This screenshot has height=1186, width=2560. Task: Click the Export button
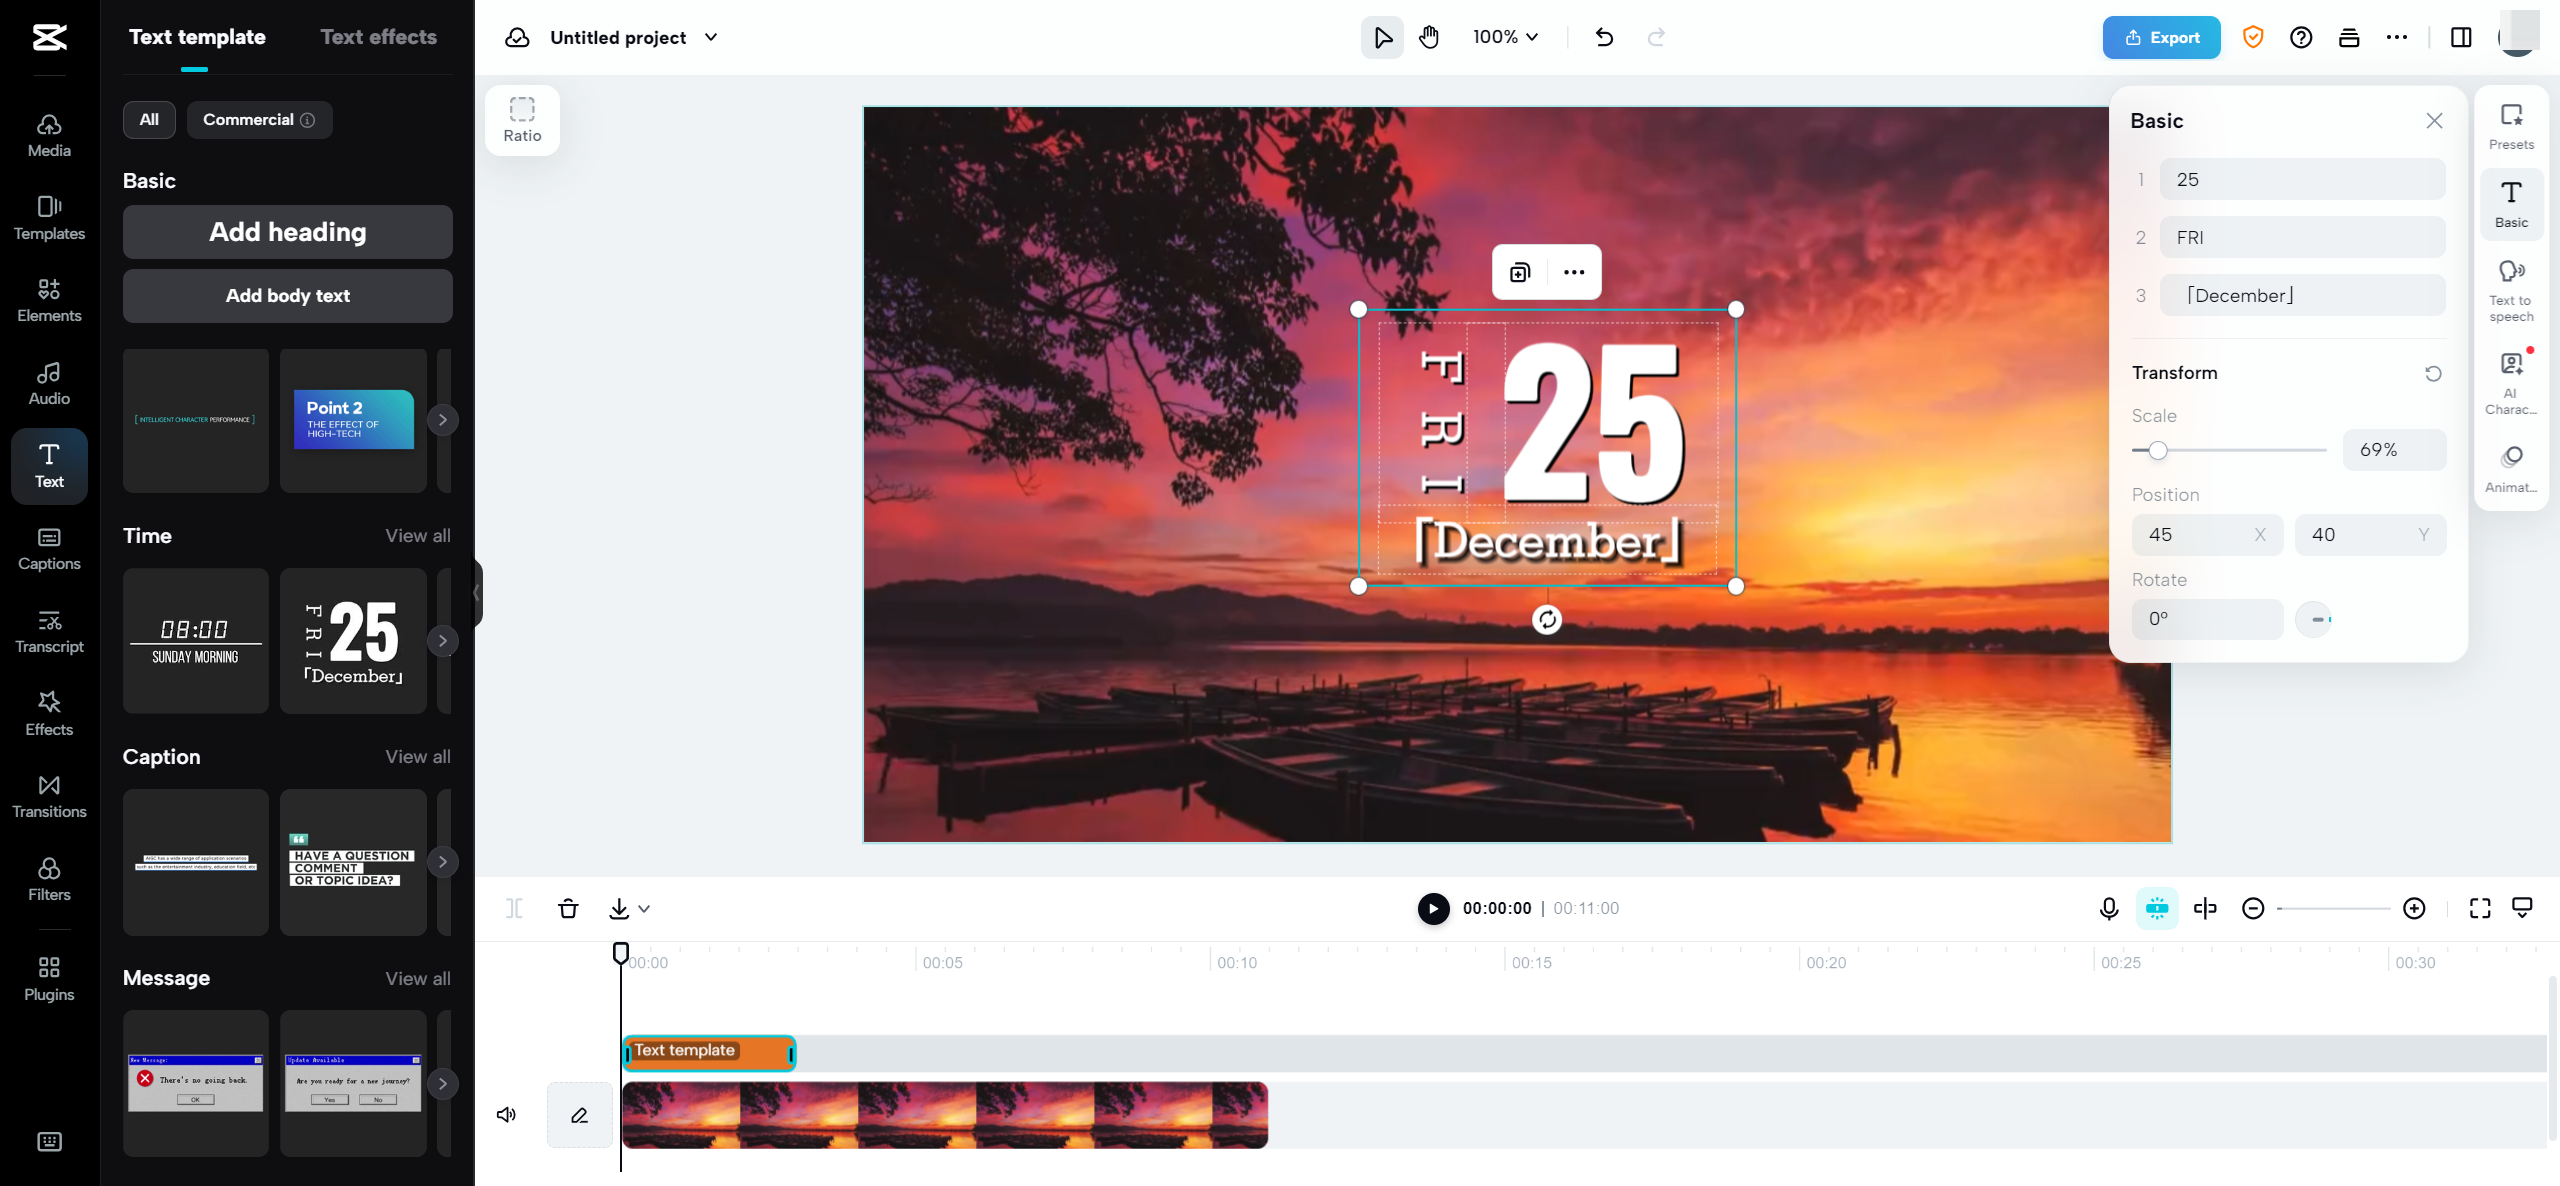pos(2161,37)
